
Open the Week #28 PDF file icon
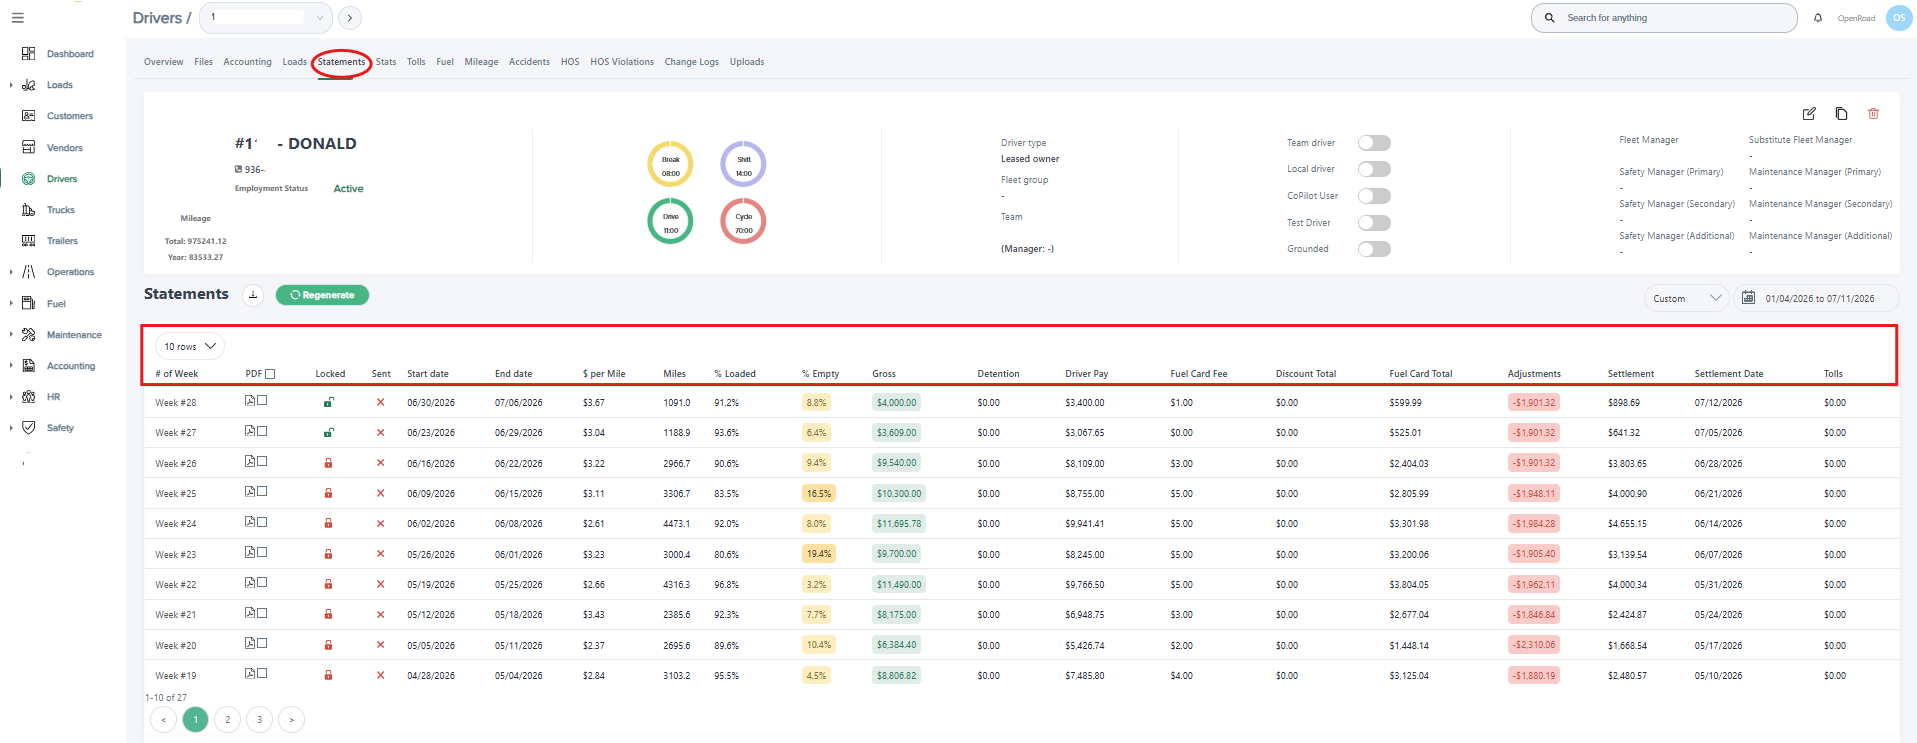(250, 400)
